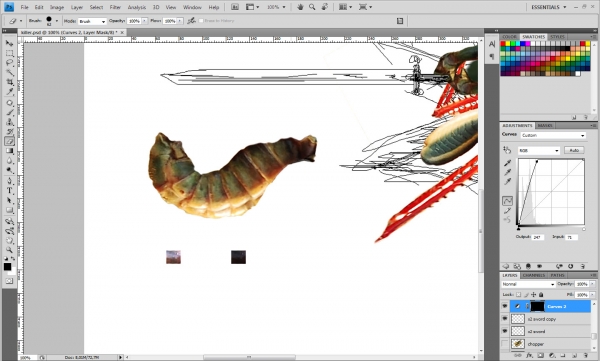Screen dimensions: 600x361
Task: Switch to the Masks tab
Action: click(x=545, y=126)
